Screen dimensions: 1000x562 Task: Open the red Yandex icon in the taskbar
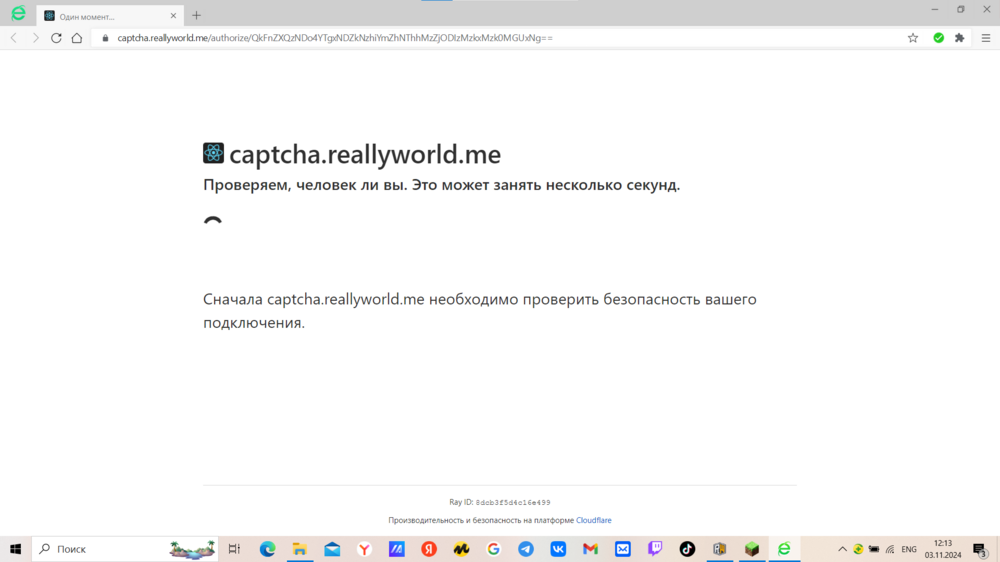click(429, 549)
